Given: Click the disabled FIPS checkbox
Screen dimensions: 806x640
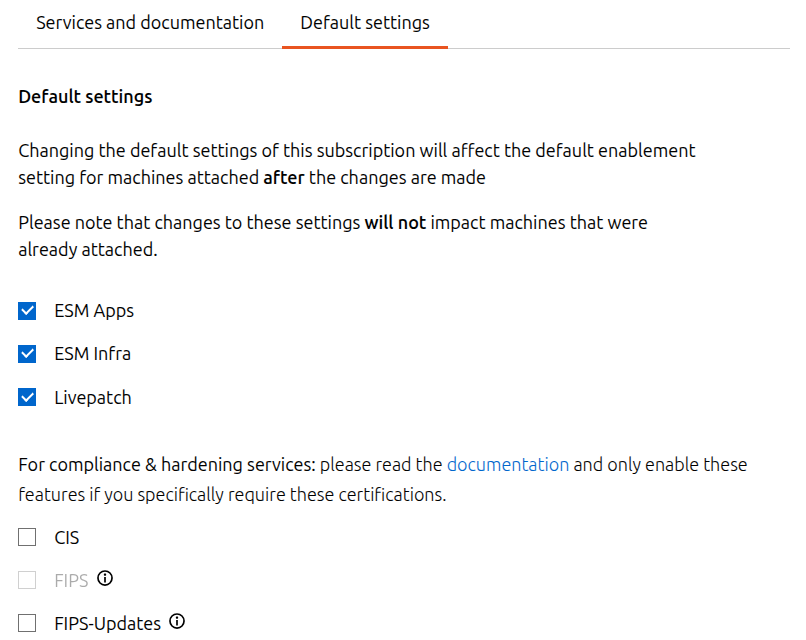Looking at the screenshot, I should click(27, 579).
